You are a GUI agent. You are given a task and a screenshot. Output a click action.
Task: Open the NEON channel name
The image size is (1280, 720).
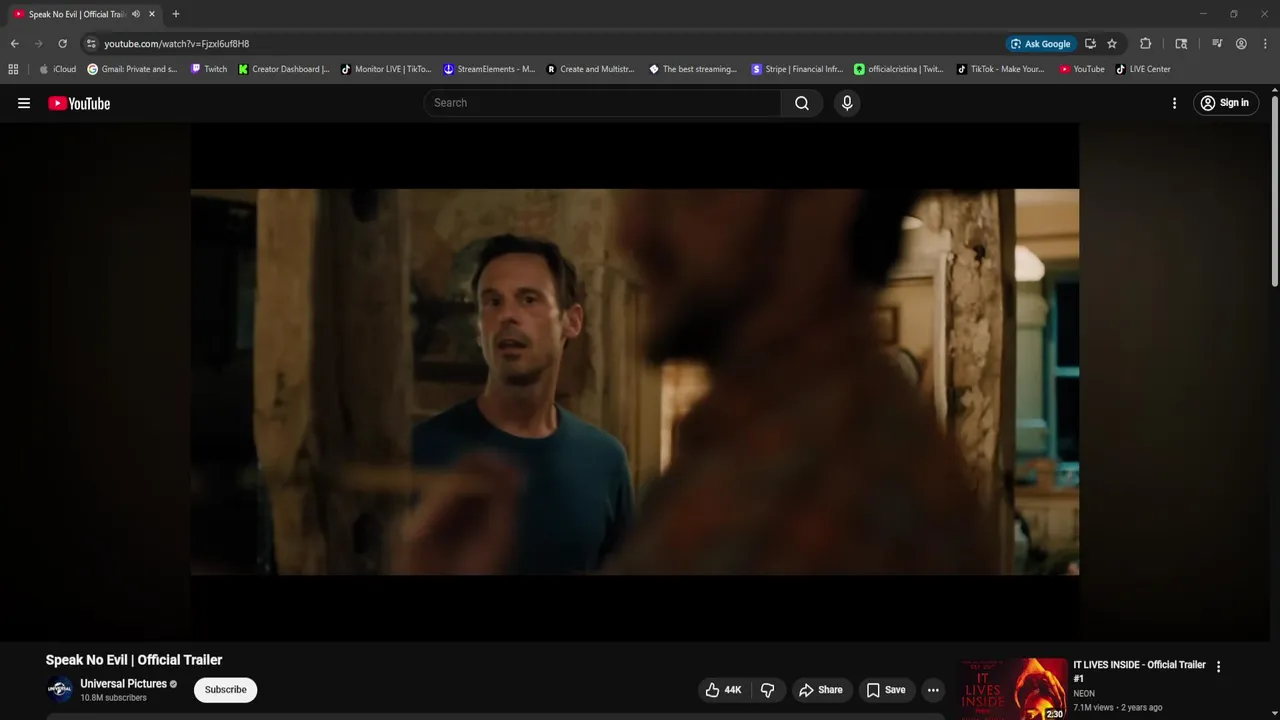[x=1084, y=693]
